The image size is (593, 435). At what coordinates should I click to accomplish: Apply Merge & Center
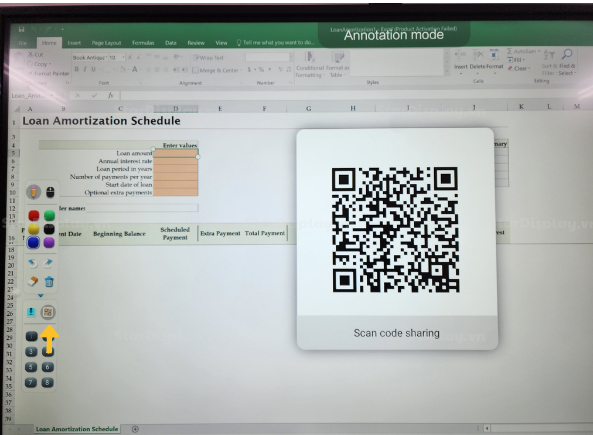tap(216, 70)
